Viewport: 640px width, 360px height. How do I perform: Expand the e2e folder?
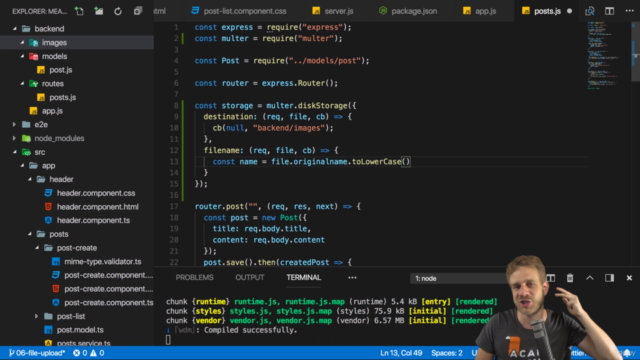15,125
